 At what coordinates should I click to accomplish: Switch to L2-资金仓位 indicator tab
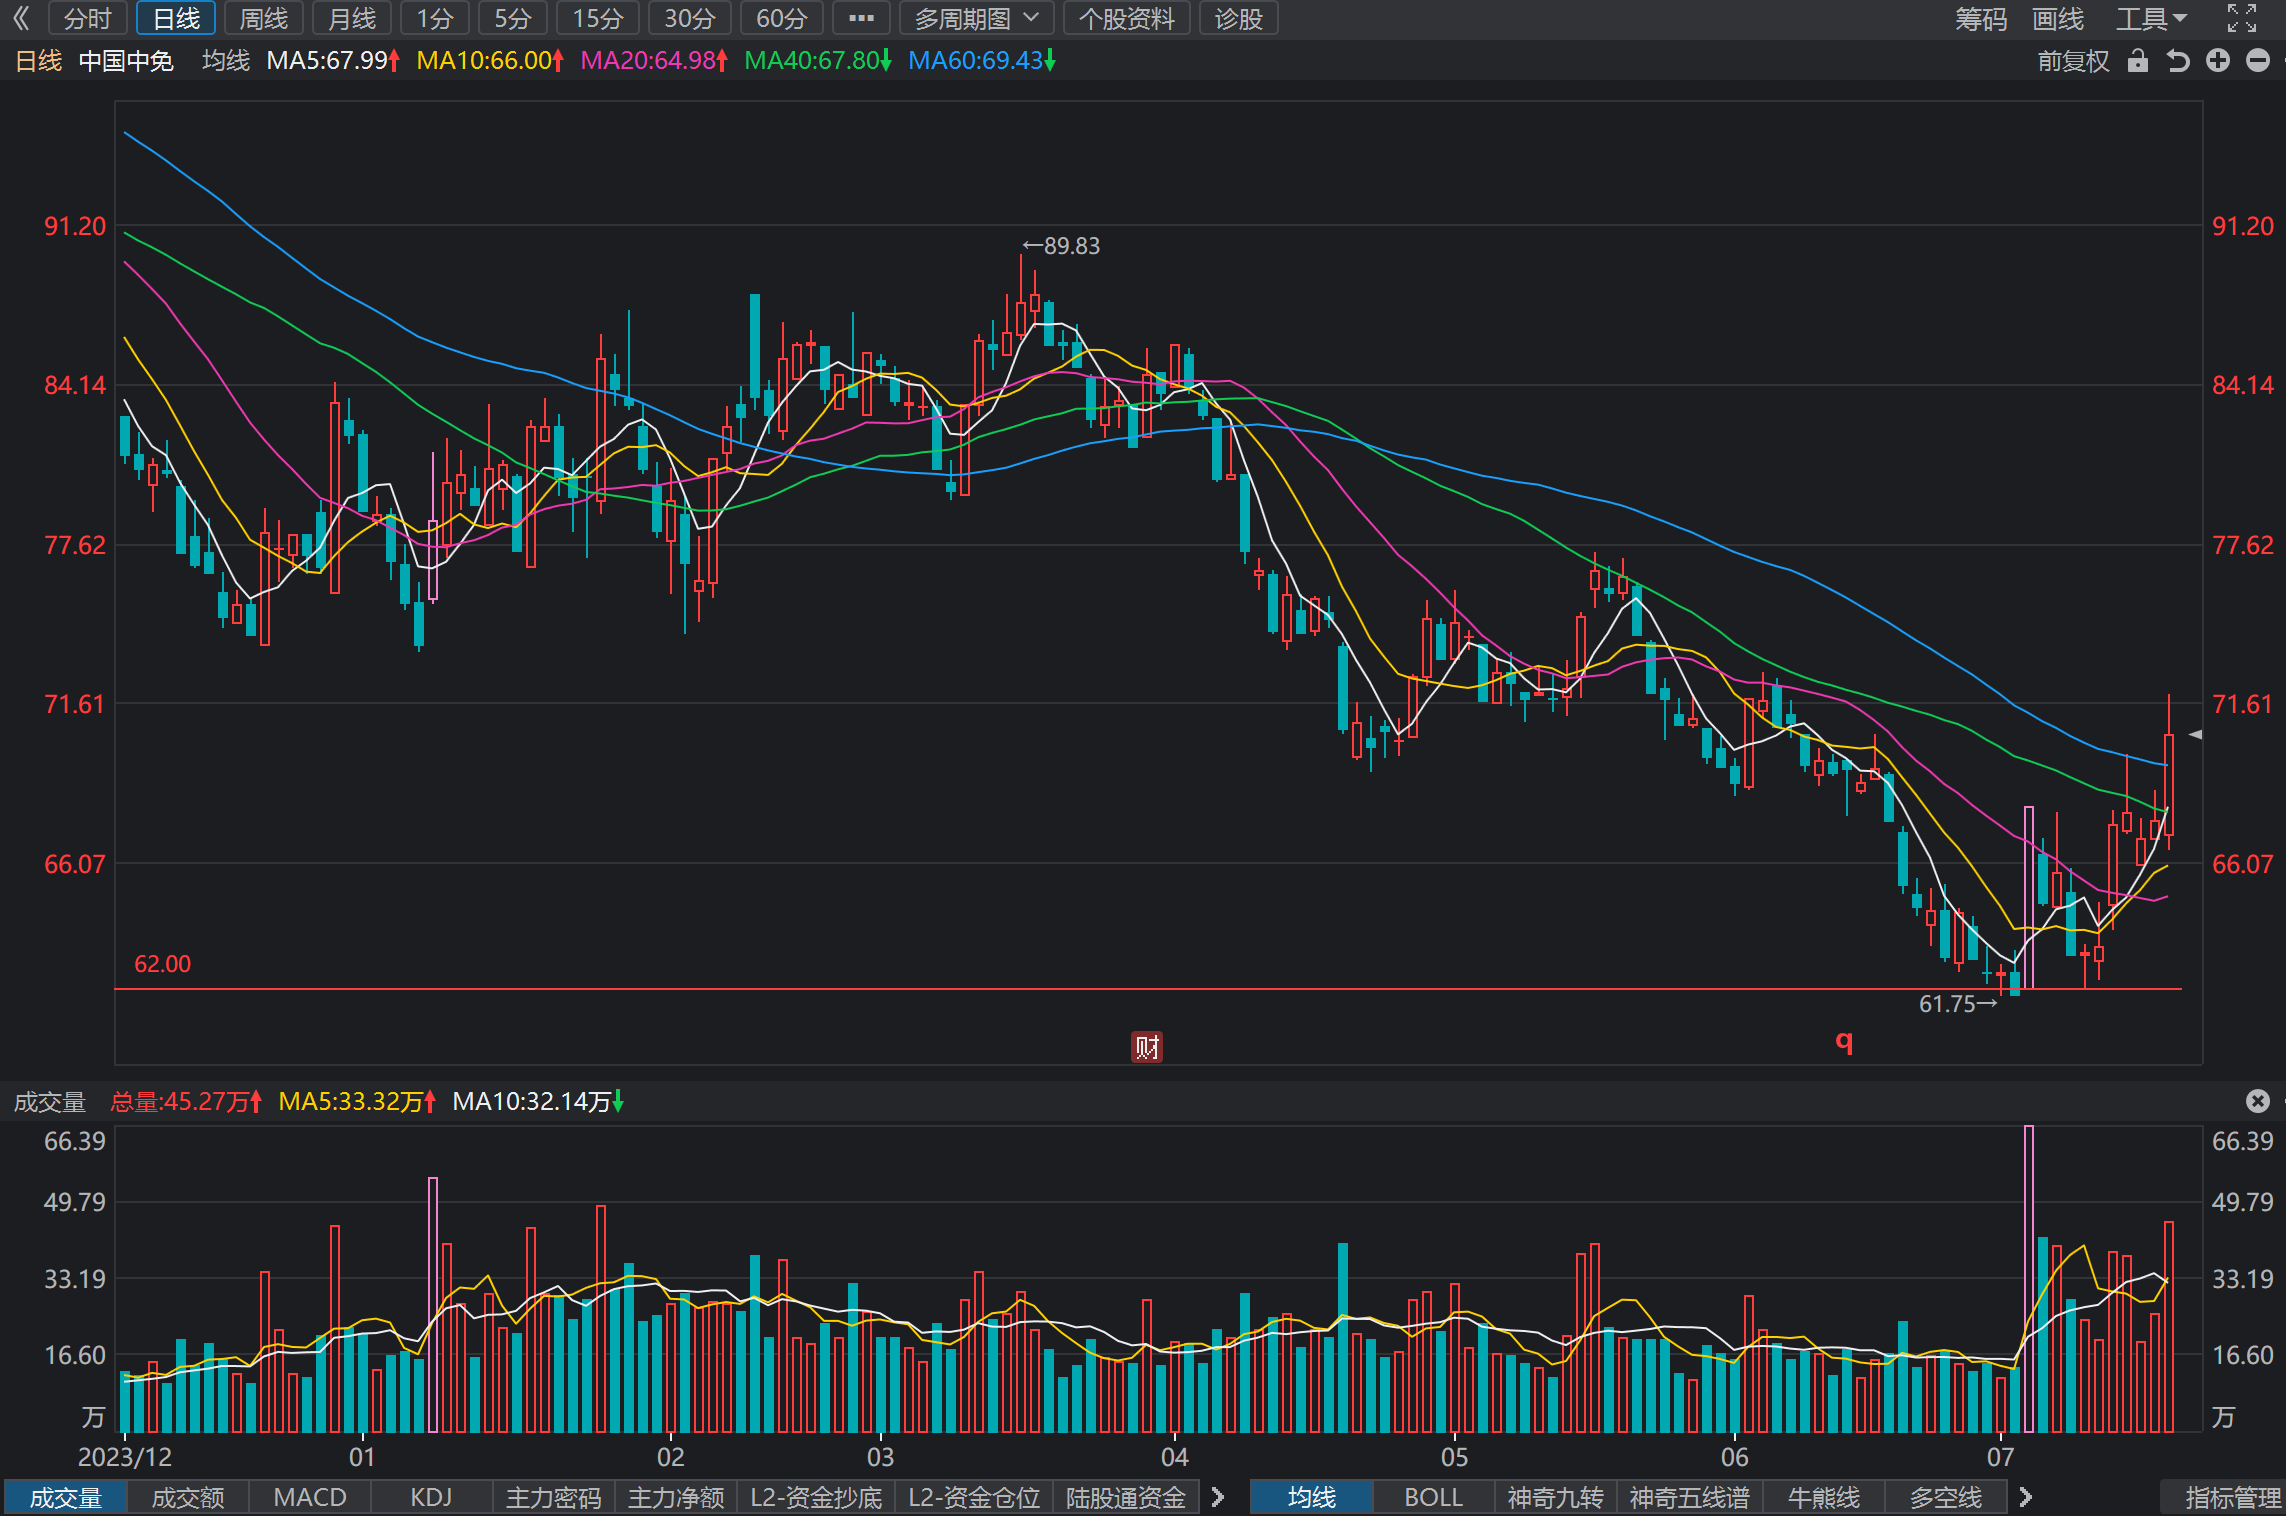[x=974, y=1497]
